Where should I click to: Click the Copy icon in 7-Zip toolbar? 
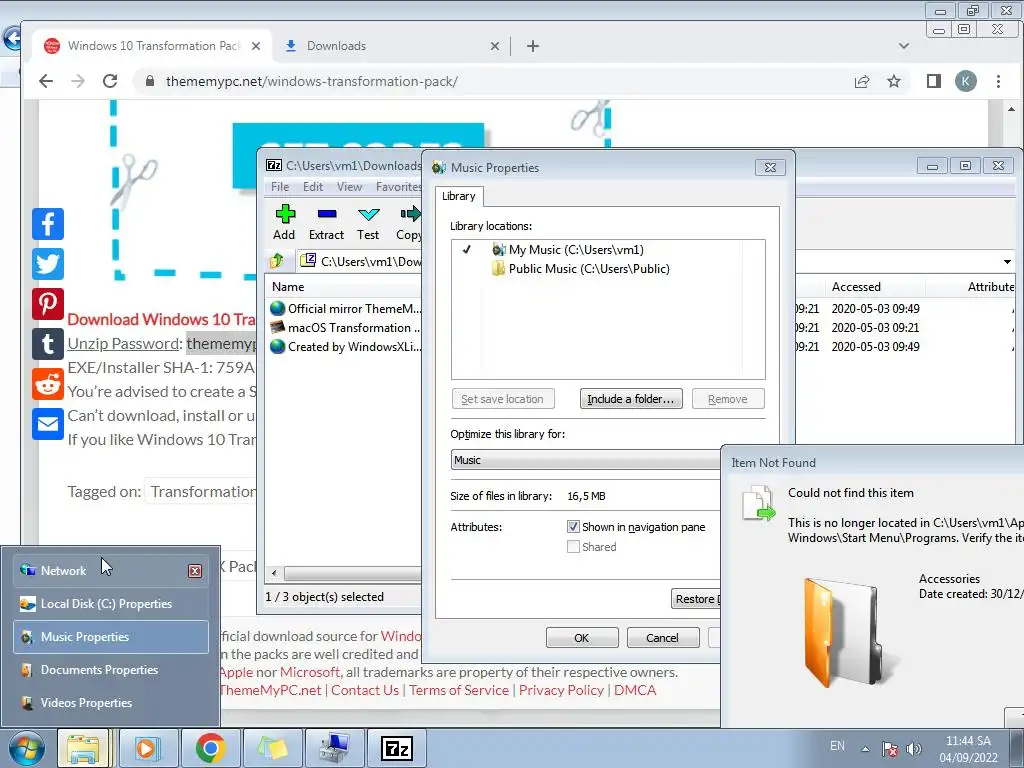tap(409, 222)
